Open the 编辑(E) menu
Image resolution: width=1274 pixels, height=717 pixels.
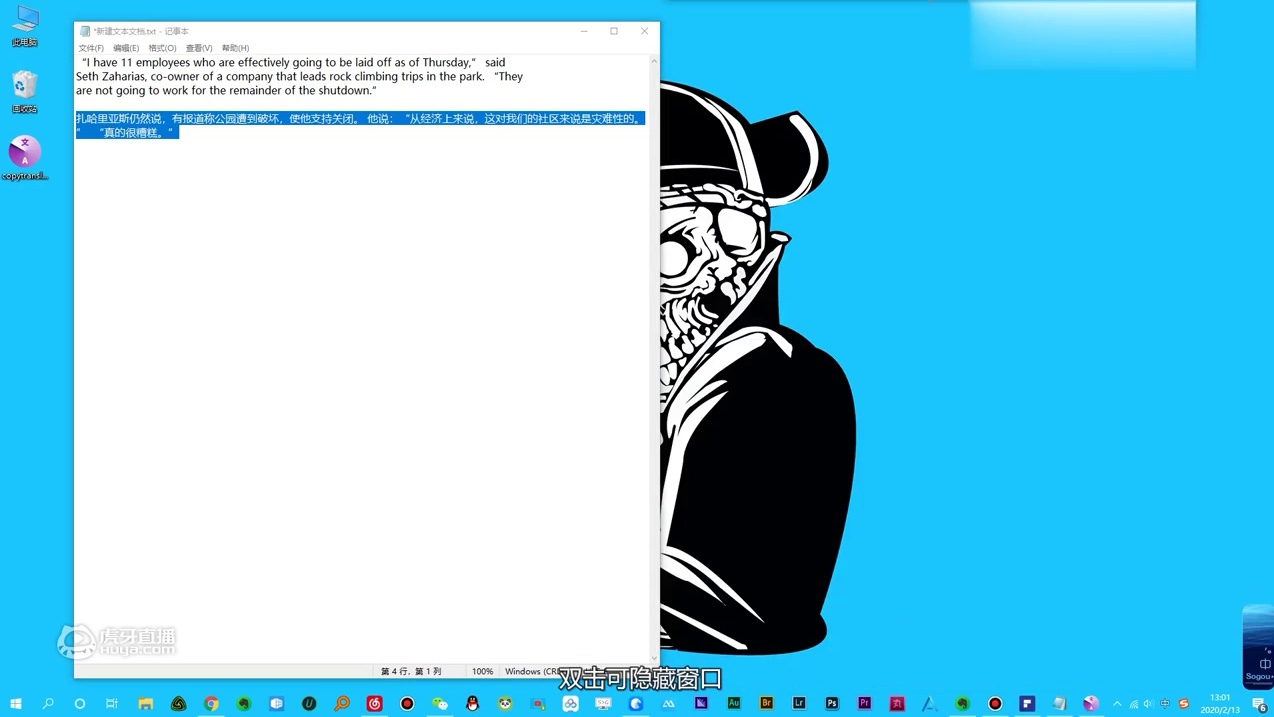[126, 48]
